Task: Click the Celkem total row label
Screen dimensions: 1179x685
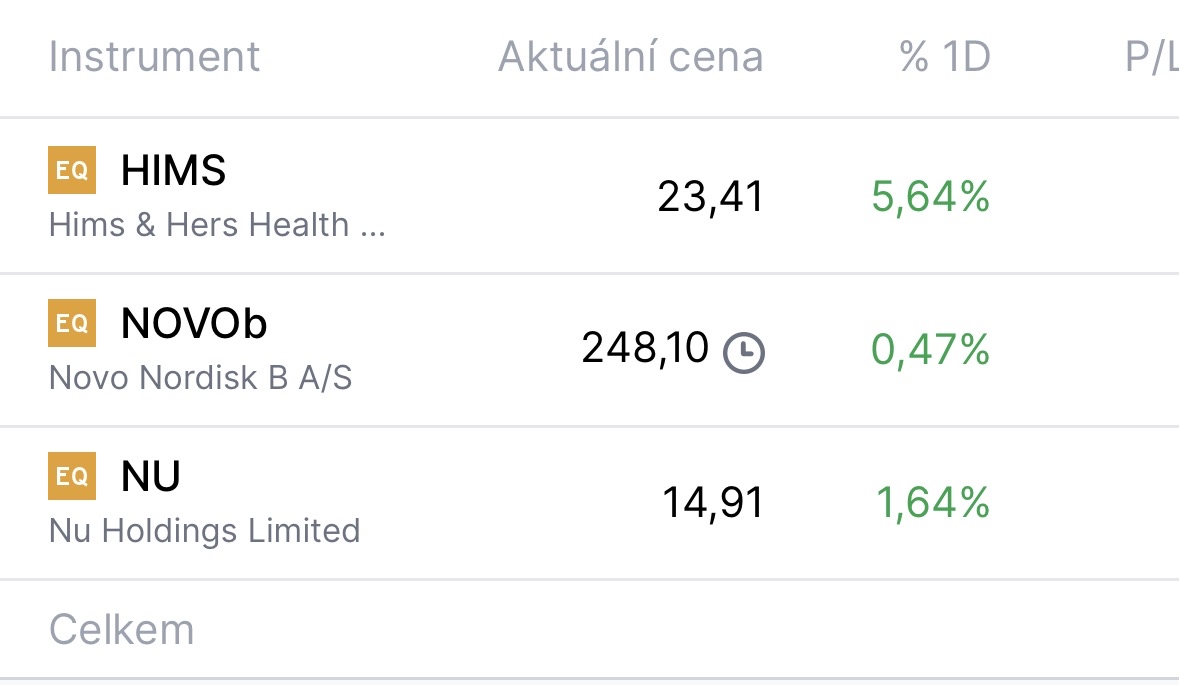Action: (121, 630)
